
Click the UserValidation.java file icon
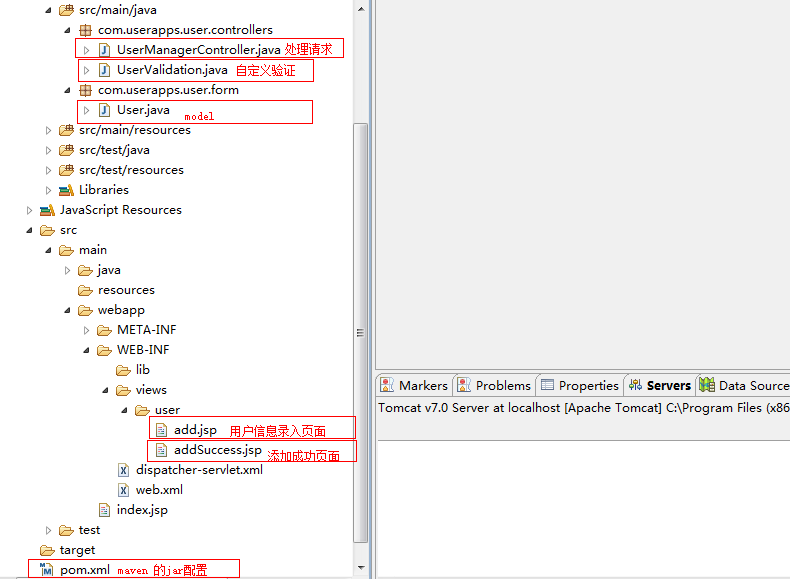104,70
